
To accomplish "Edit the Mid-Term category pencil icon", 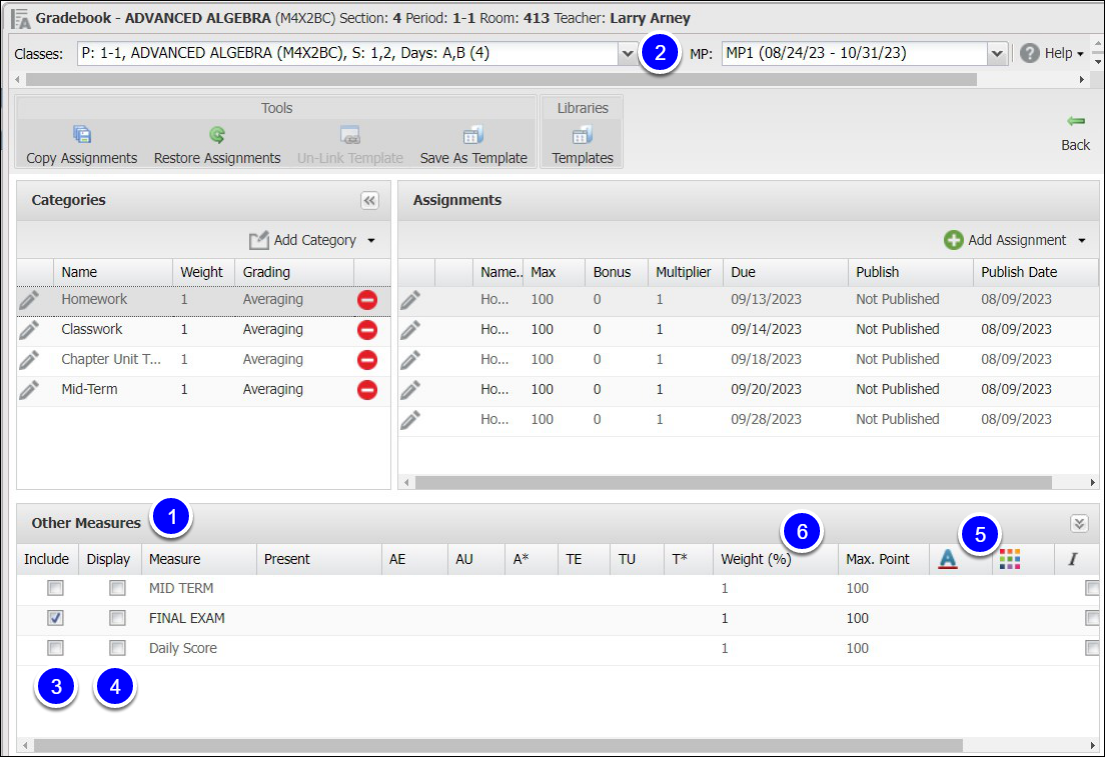I will 29,390.
